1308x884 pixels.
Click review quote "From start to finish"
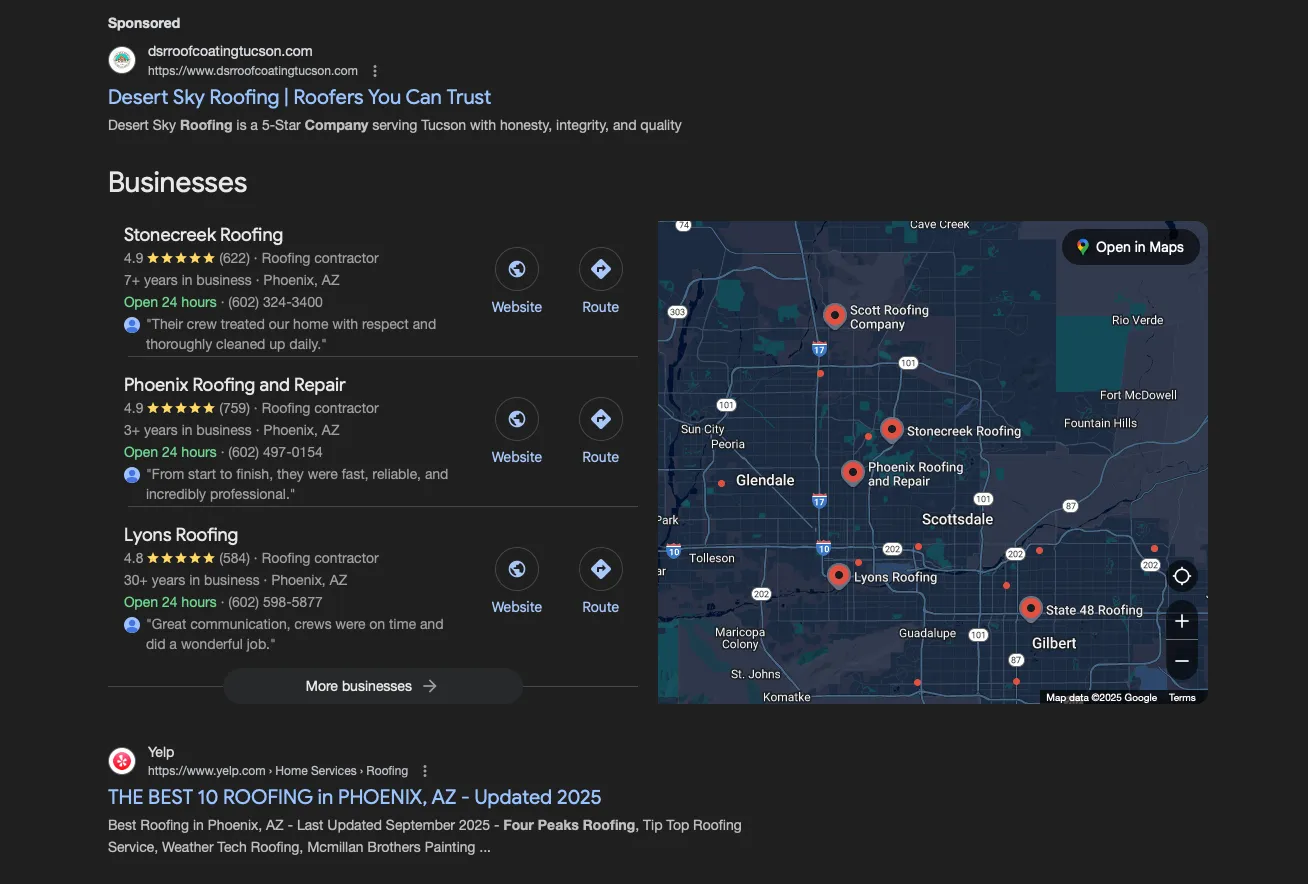[x=297, y=484]
